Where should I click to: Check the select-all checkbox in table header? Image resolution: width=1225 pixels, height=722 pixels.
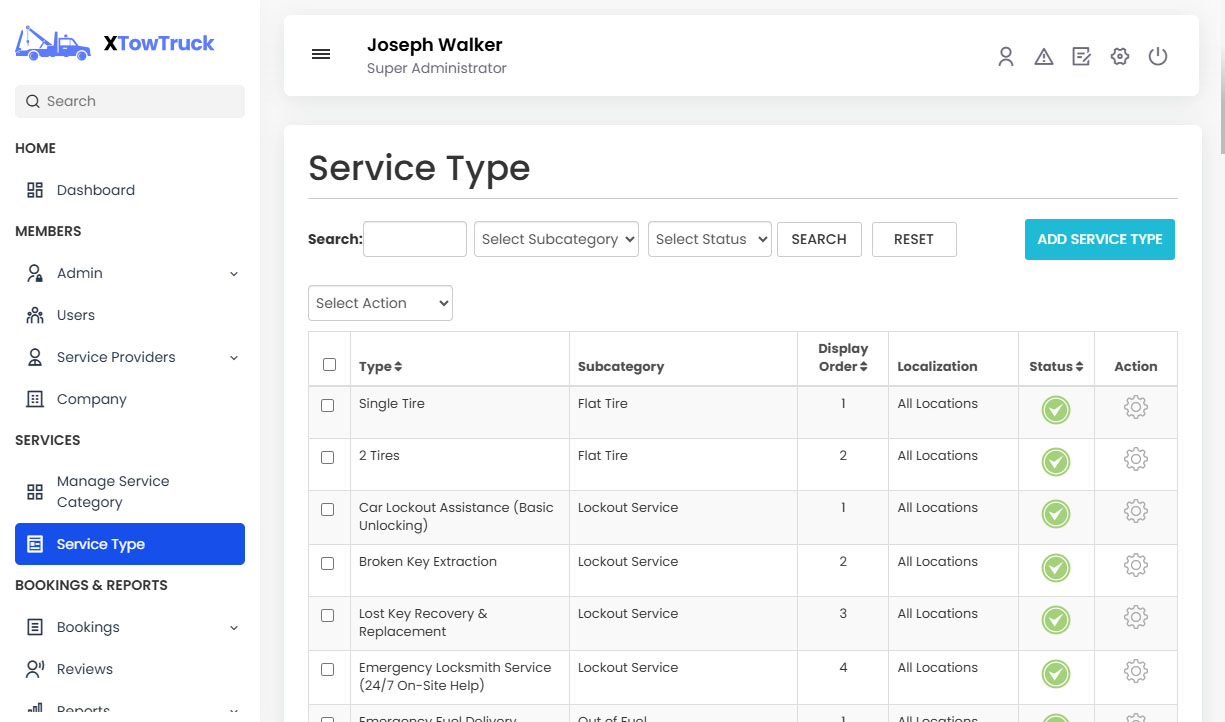(329, 364)
